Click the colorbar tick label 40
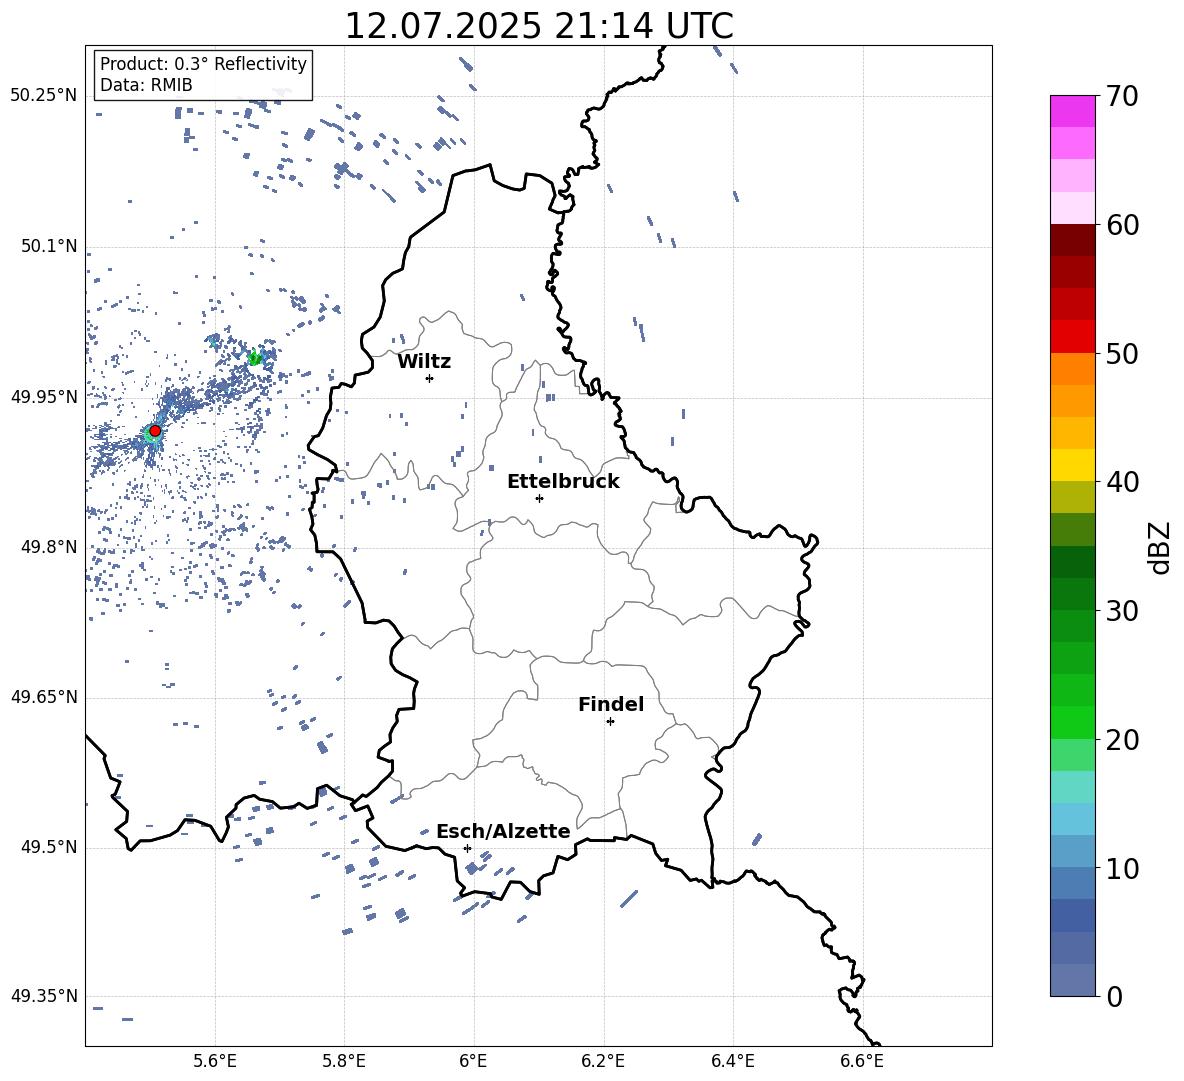Screen dimensions: 1184x1081 (x=1122, y=482)
